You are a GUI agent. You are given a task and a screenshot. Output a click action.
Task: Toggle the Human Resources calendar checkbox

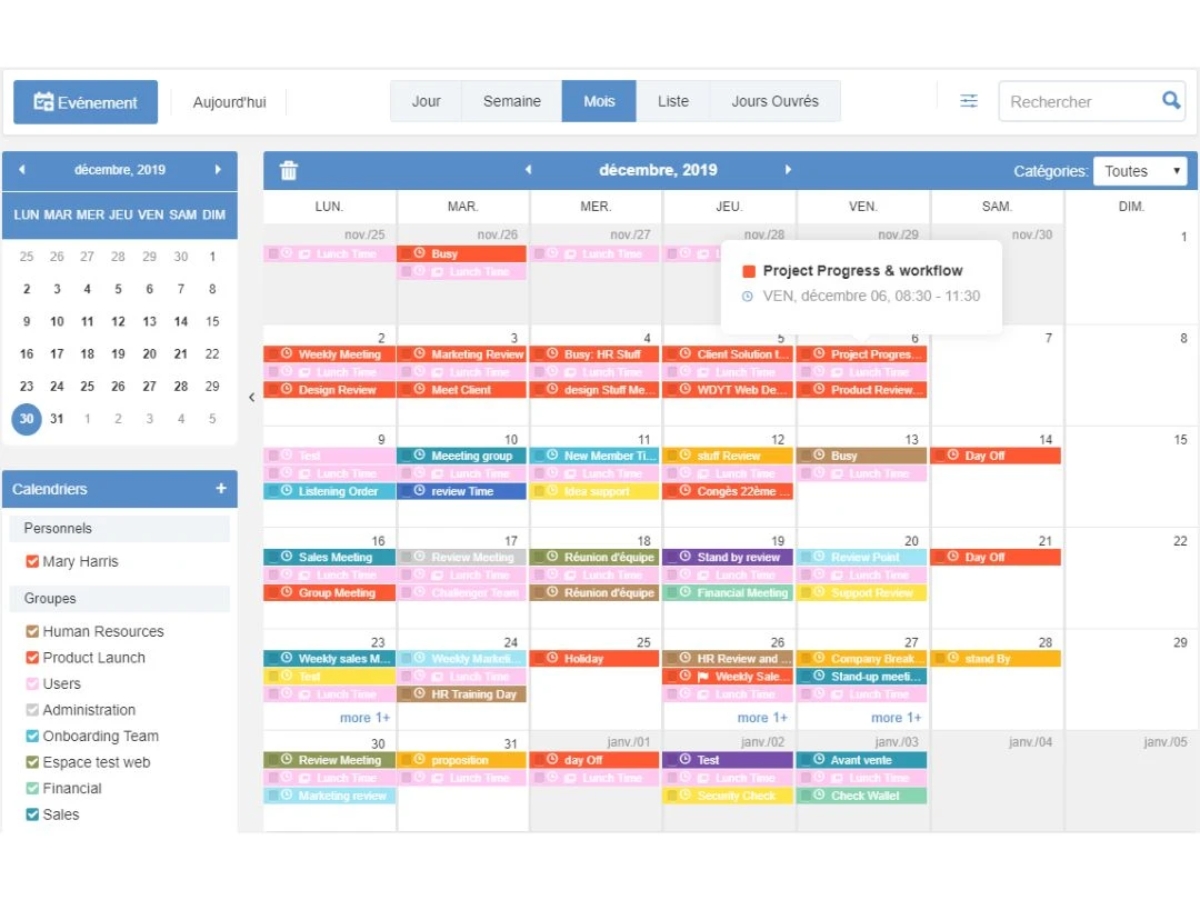click(x=32, y=632)
